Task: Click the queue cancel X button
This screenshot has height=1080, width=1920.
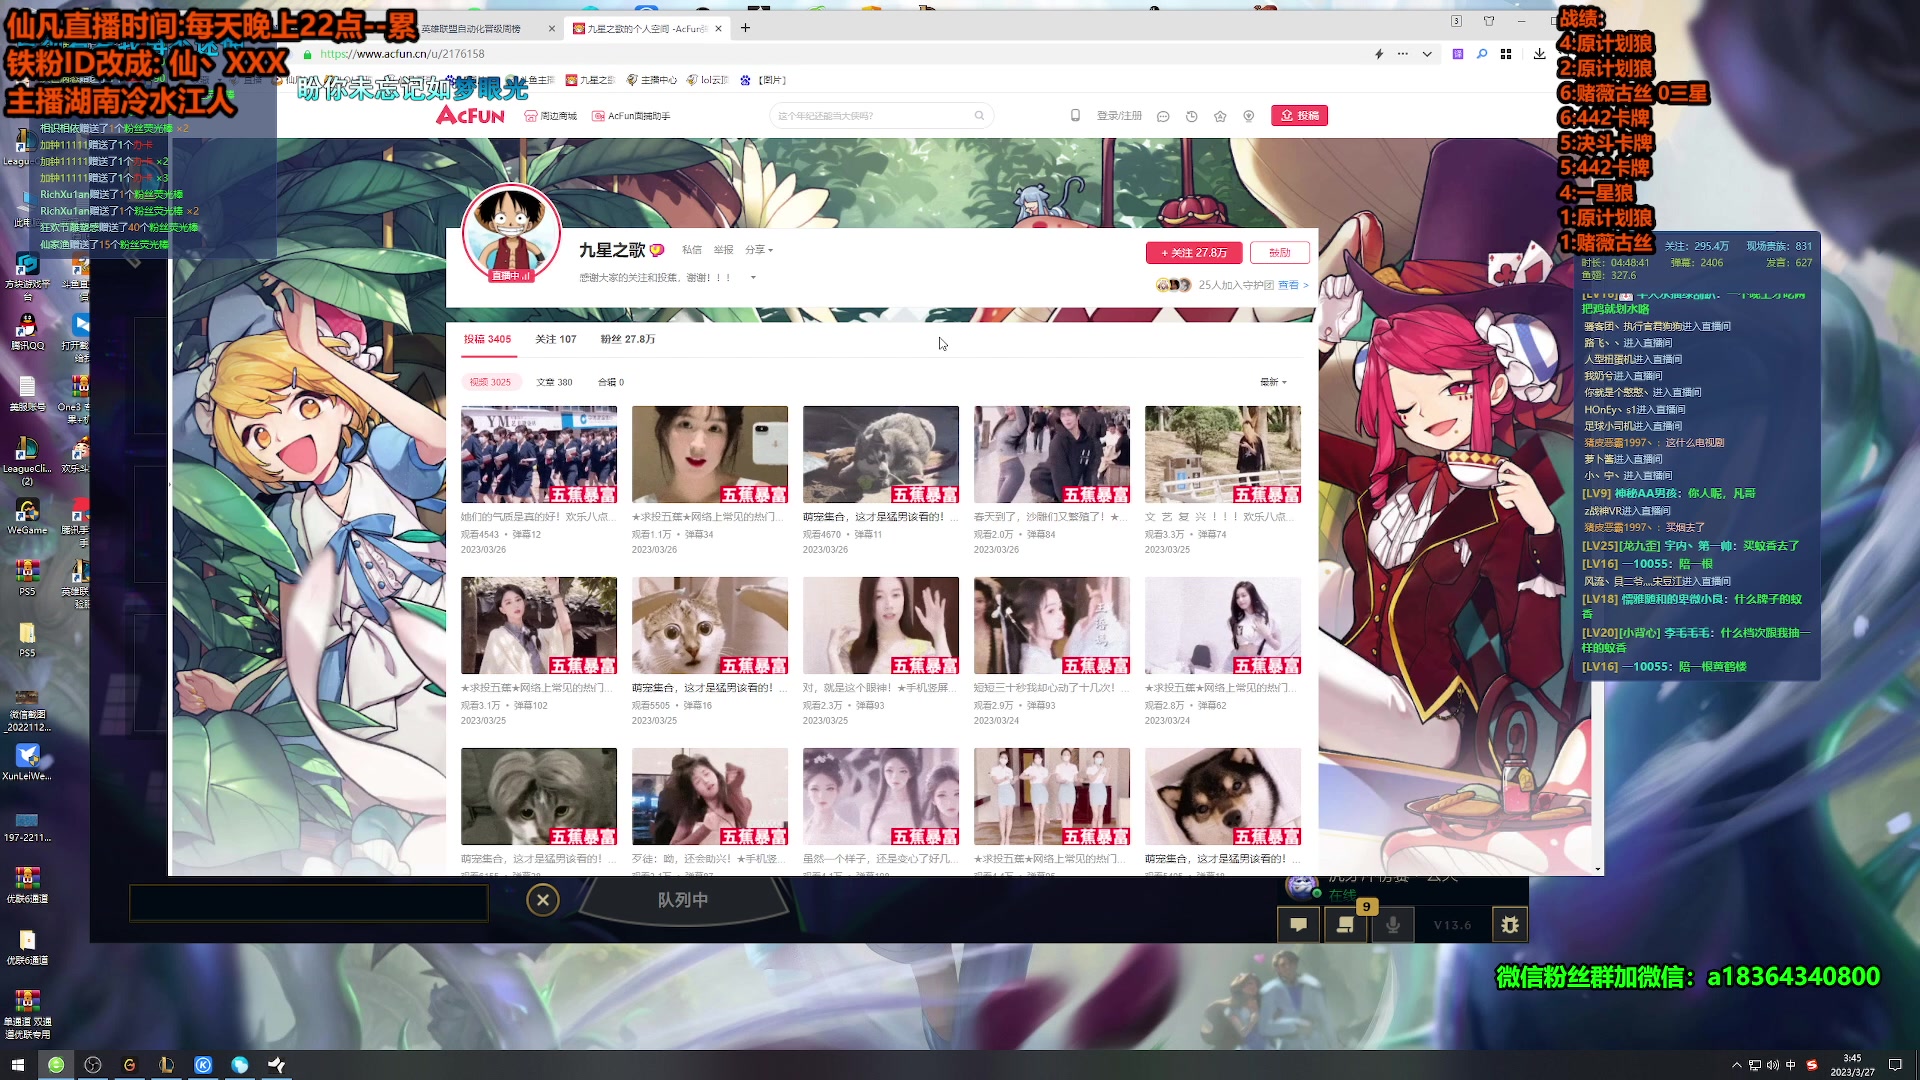Action: [x=542, y=900]
